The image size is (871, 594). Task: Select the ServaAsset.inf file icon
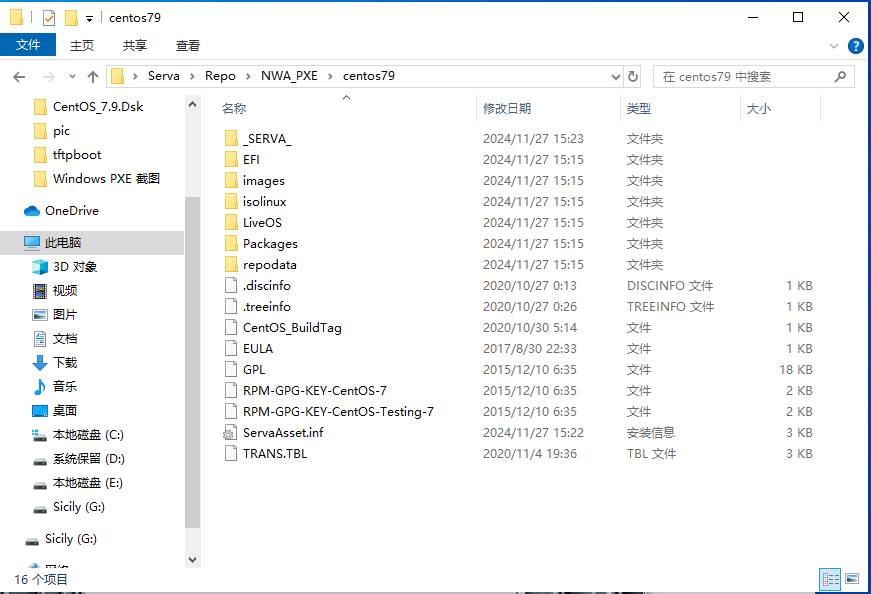coord(231,433)
